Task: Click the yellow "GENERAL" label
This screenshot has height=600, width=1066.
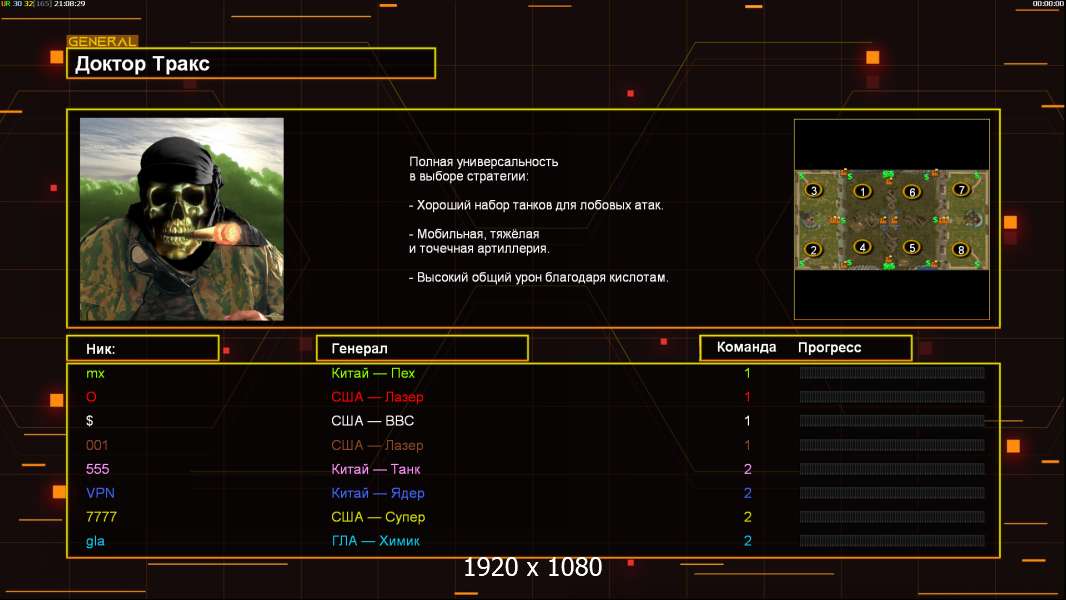Action: tap(102, 41)
